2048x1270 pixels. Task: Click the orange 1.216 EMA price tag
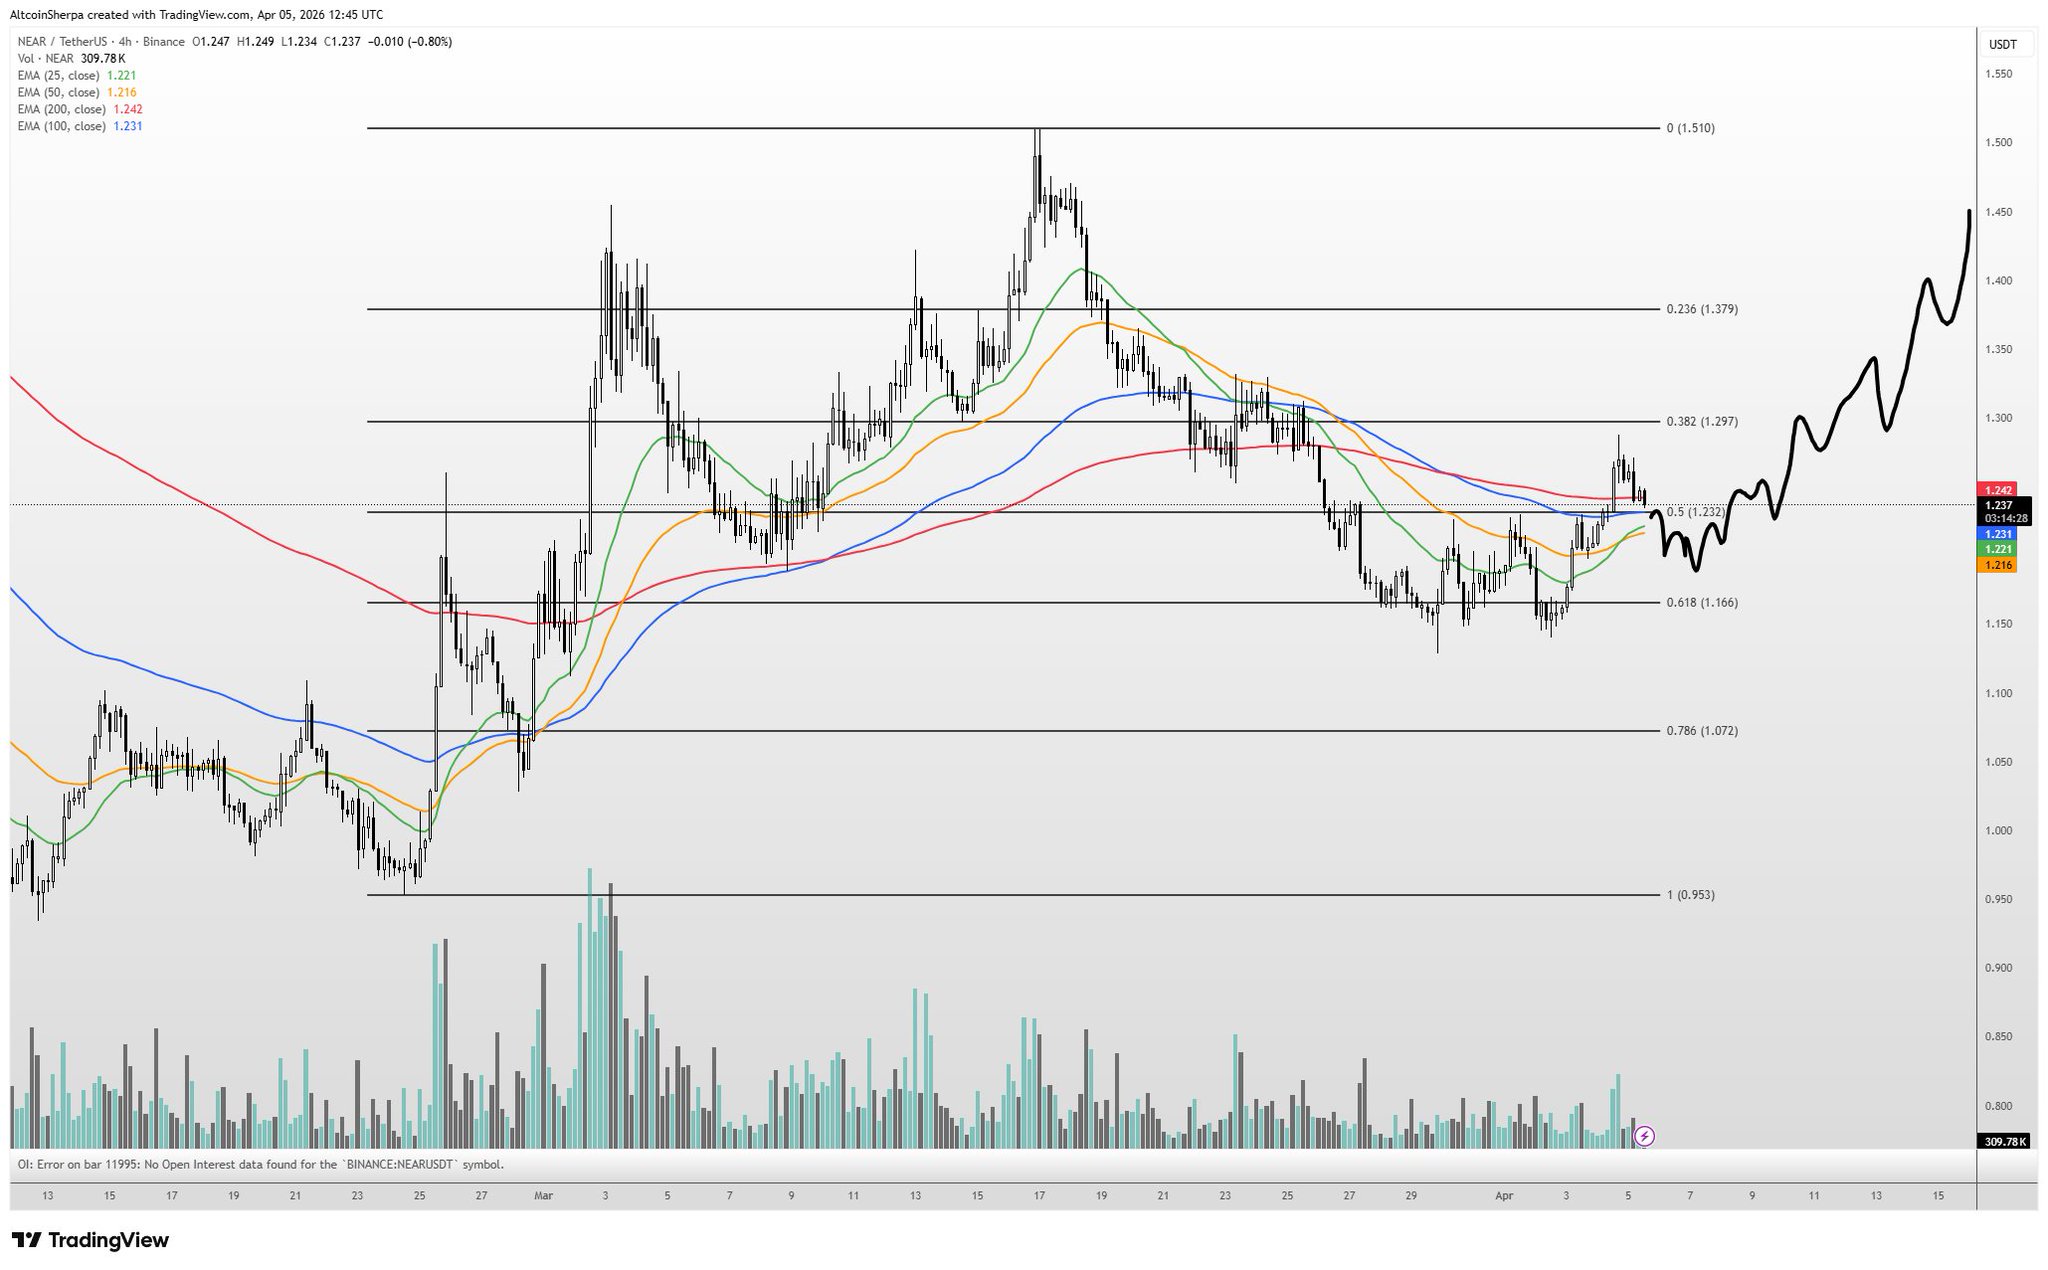click(x=1996, y=566)
